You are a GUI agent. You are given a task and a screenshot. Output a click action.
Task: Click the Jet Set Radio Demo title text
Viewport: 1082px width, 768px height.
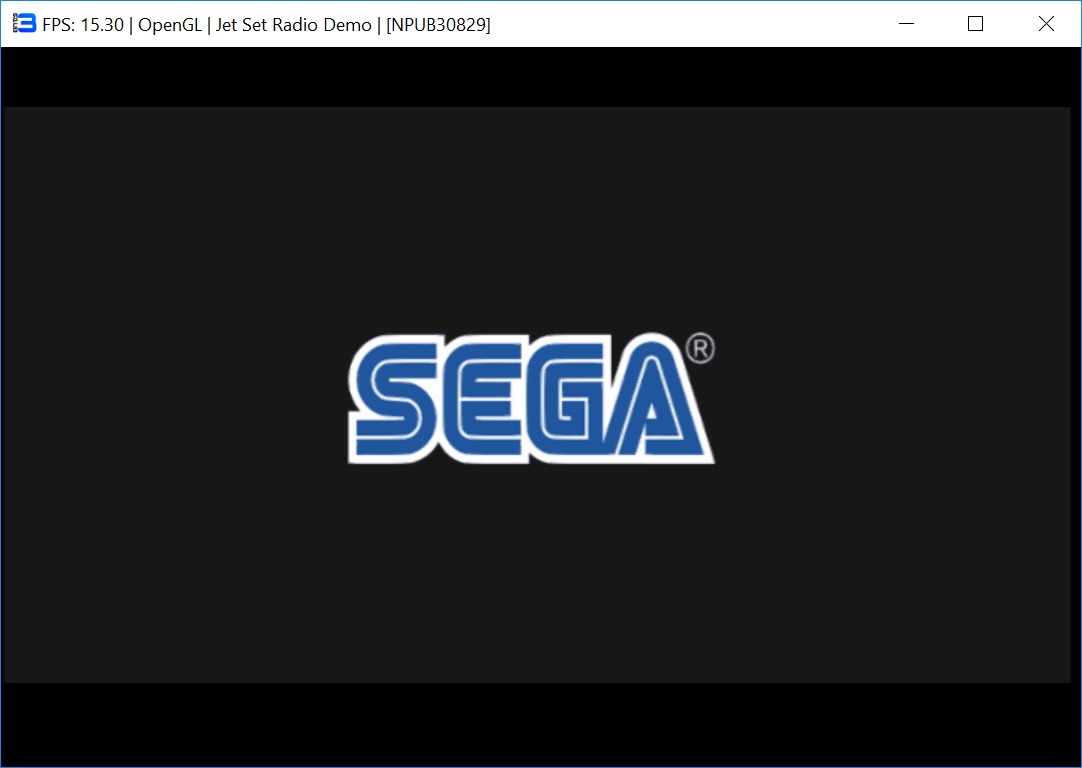294,25
